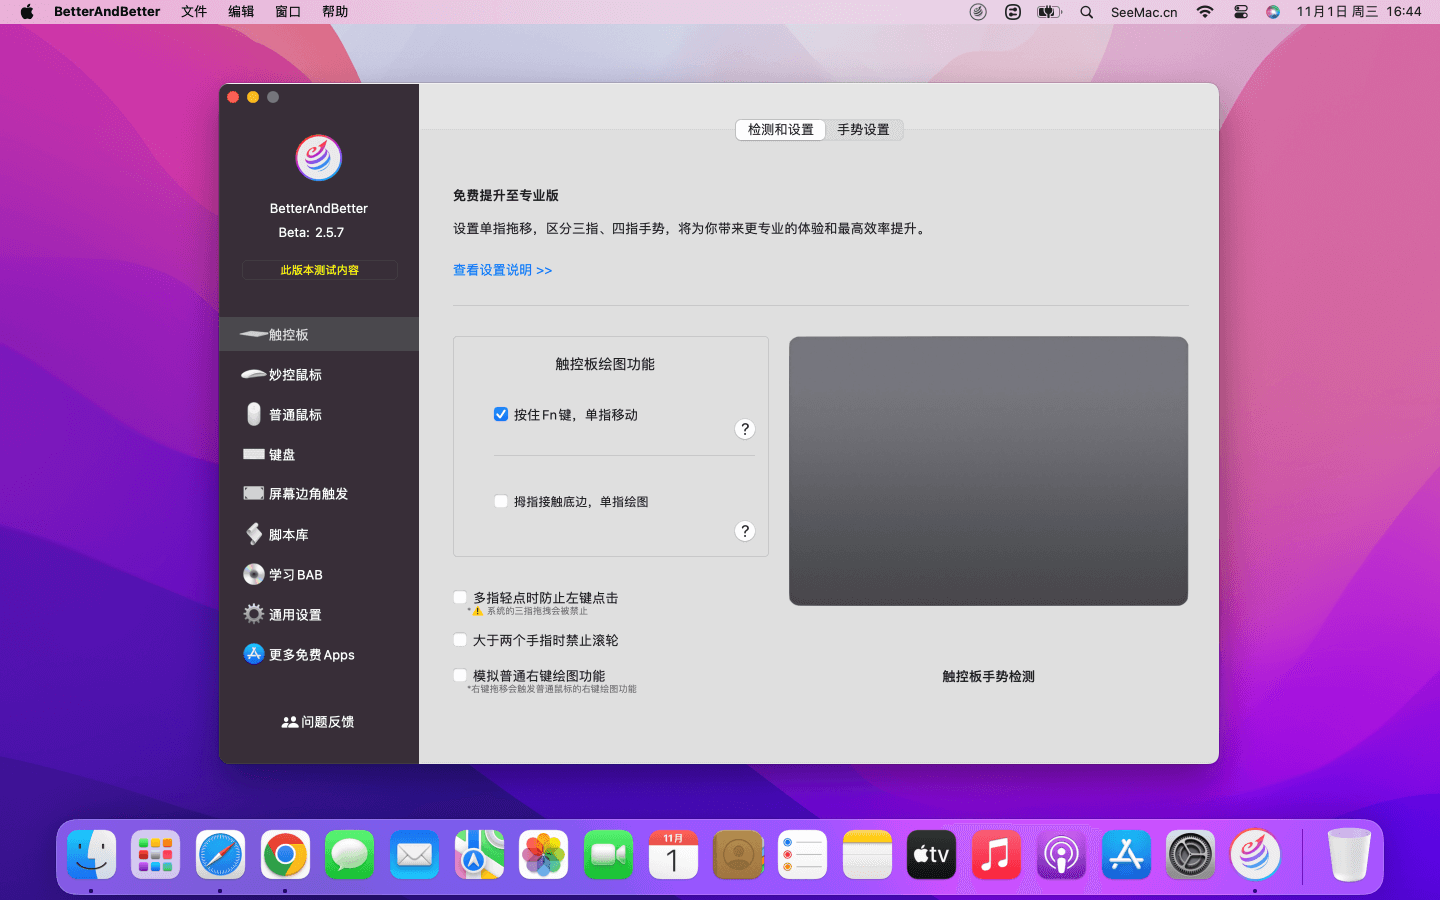This screenshot has width=1440, height=900.
Task: Click the 问题反馈 button
Action: point(318,722)
